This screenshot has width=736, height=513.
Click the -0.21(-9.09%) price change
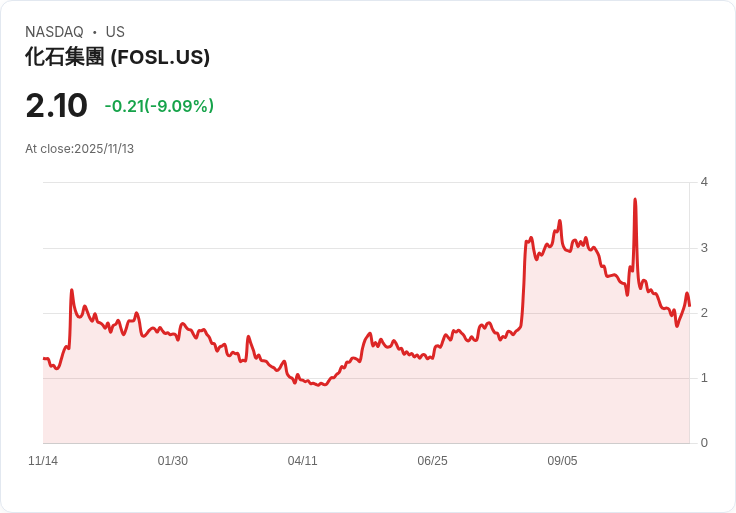pyautogui.click(x=159, y=106)
